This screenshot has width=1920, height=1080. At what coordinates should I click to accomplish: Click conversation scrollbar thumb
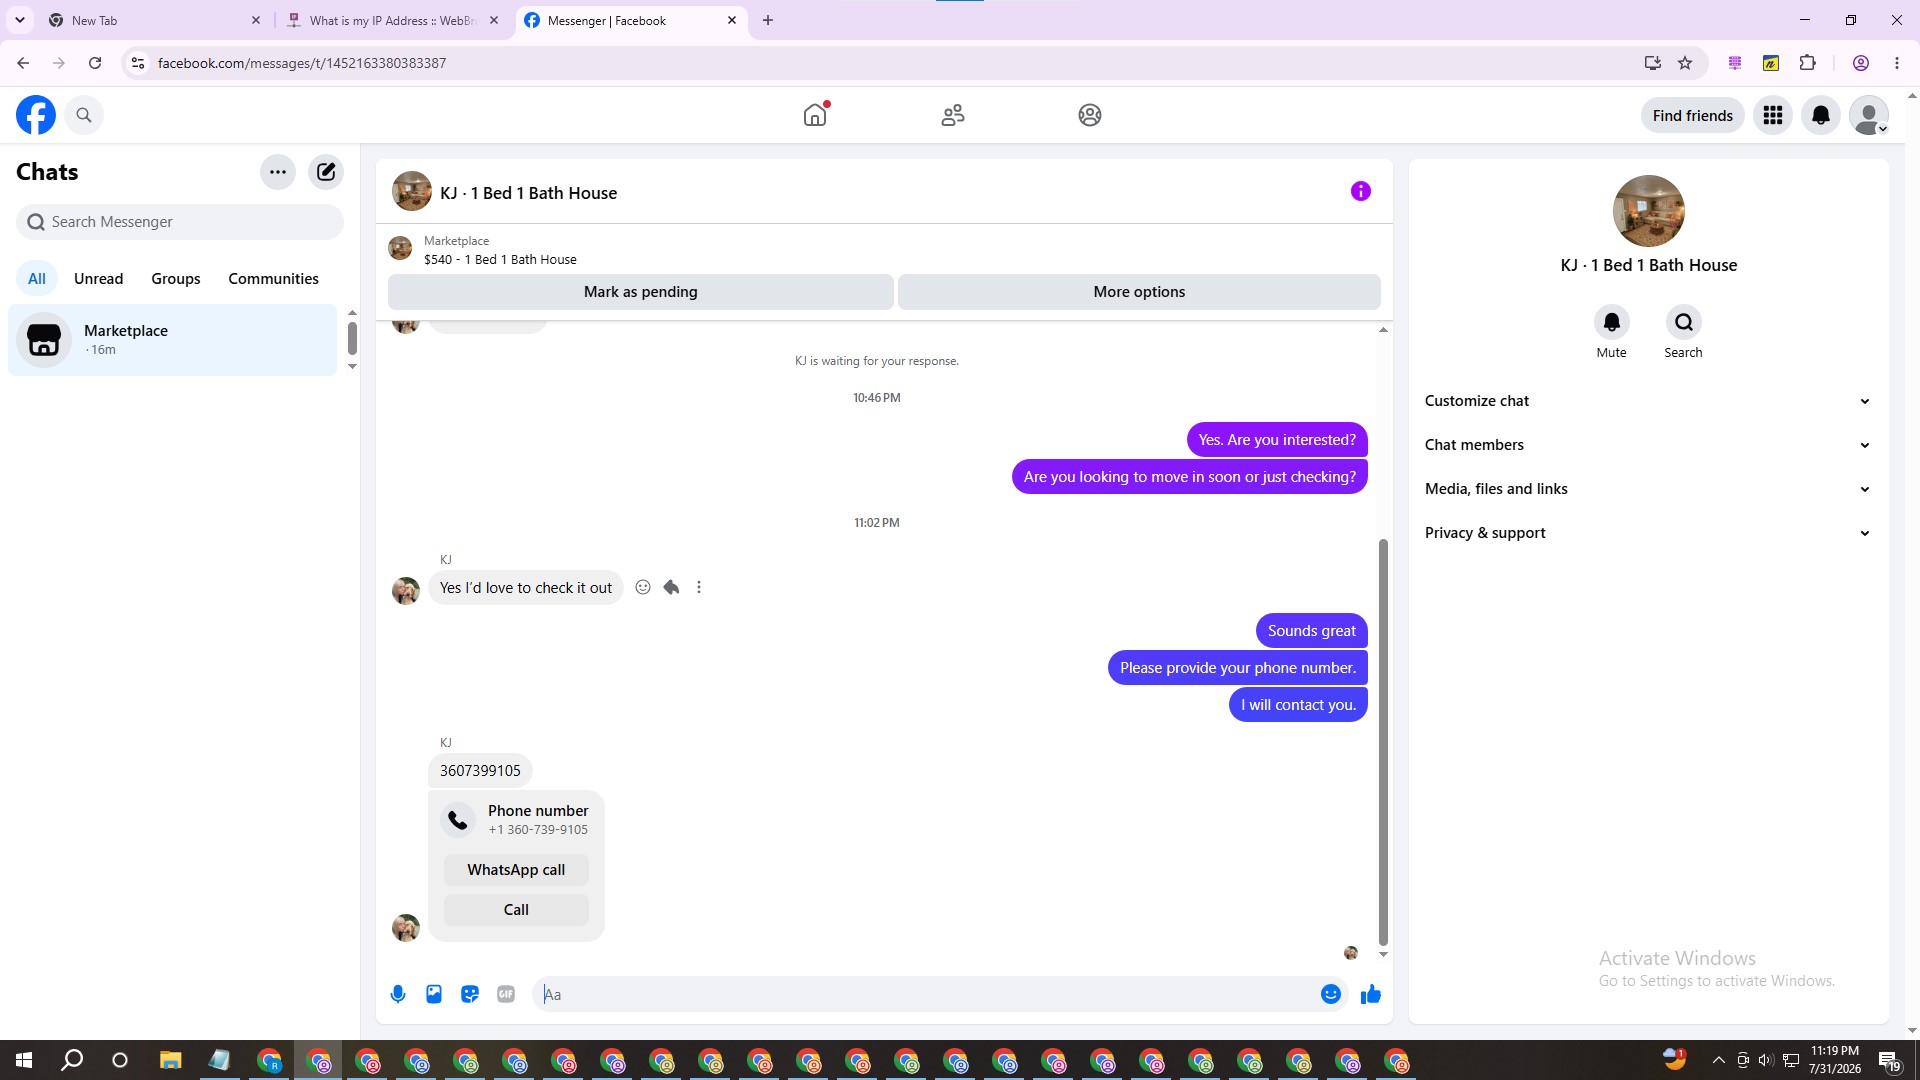(x=1383, y=742)
